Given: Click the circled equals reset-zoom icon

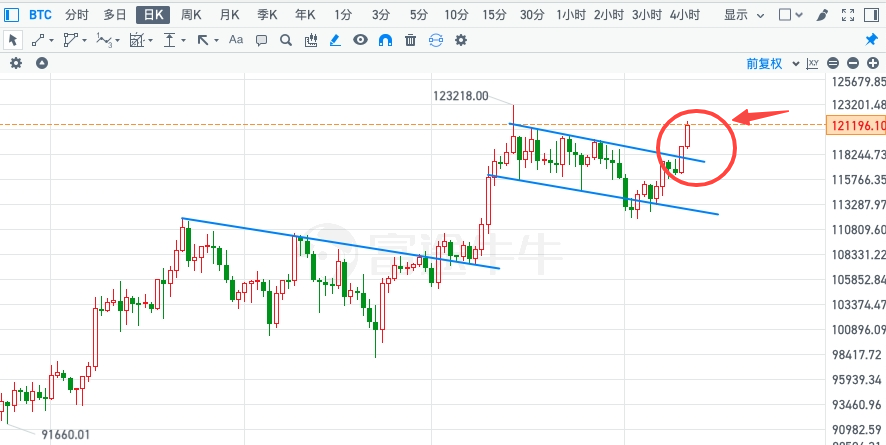Looking at the screenshot, I should pos(833,63).
